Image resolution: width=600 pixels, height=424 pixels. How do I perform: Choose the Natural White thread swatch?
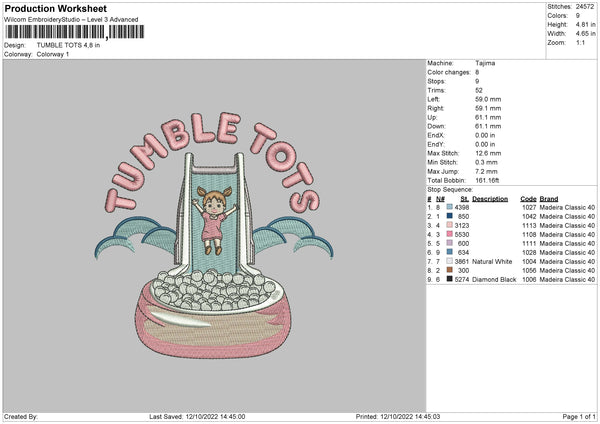point(450,261)
